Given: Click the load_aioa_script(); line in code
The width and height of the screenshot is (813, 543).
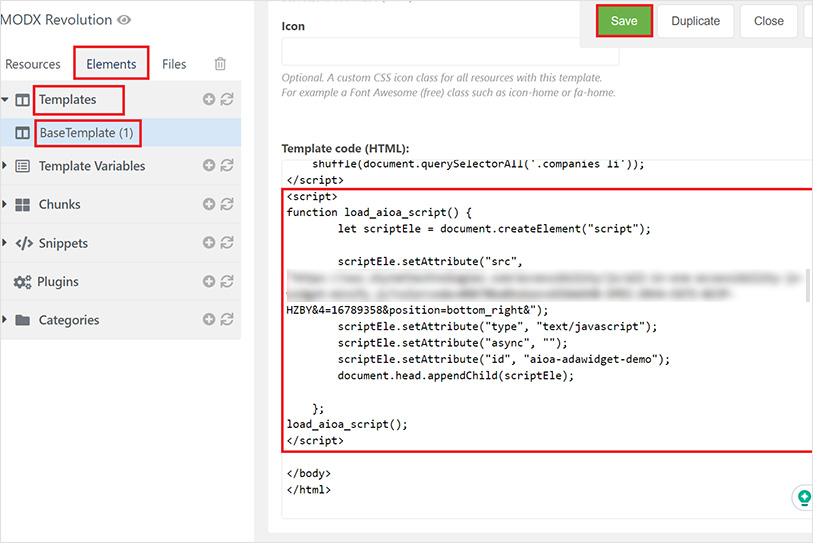Looking at the screenshot, I should tap(347, 424).
